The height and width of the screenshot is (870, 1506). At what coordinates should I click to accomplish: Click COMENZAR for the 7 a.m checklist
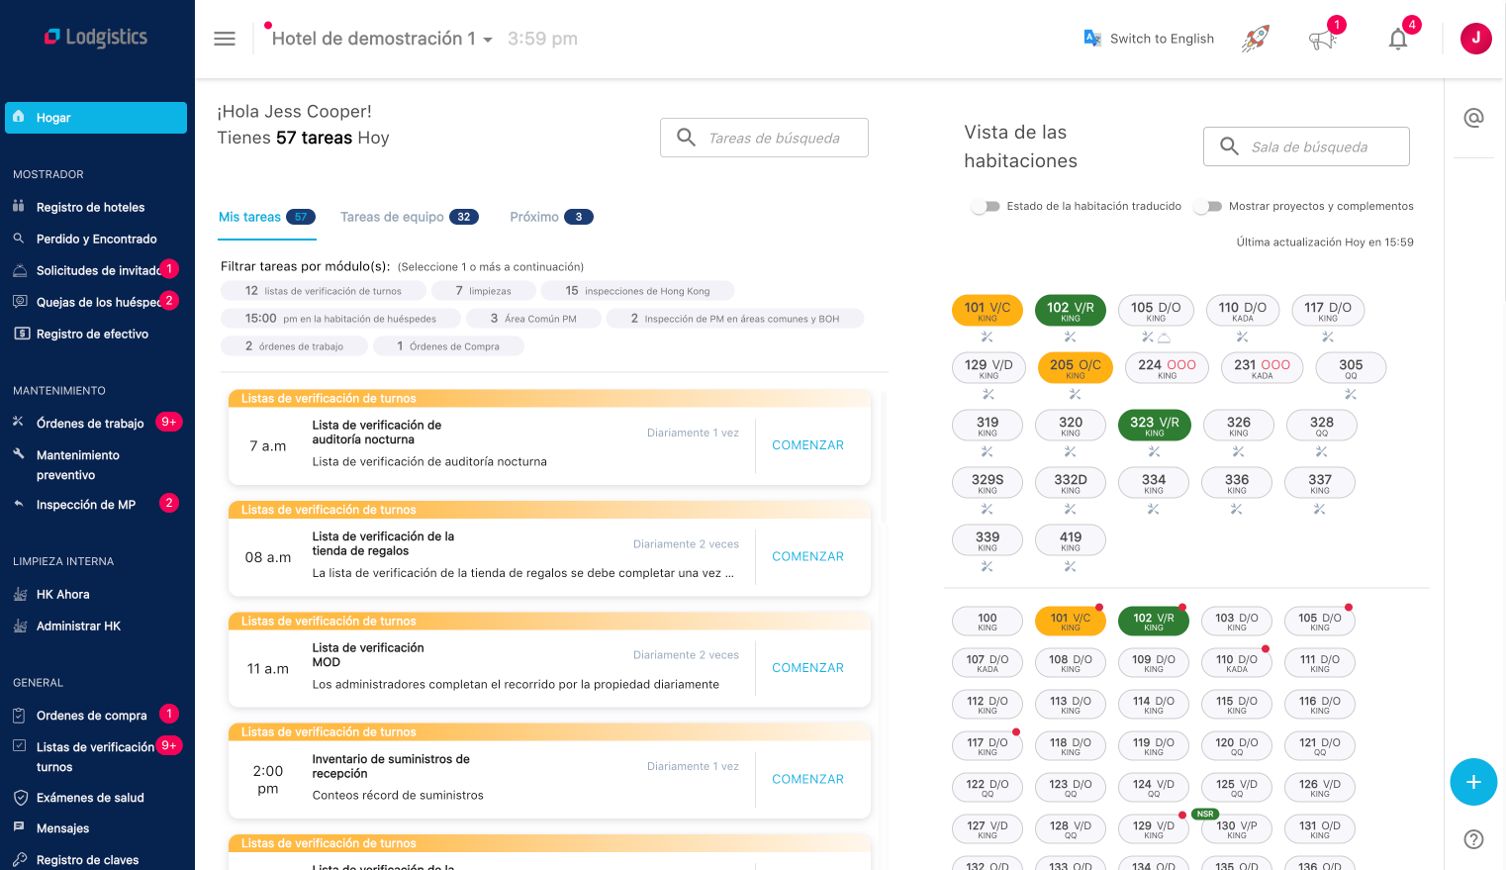tap(807, 445)
